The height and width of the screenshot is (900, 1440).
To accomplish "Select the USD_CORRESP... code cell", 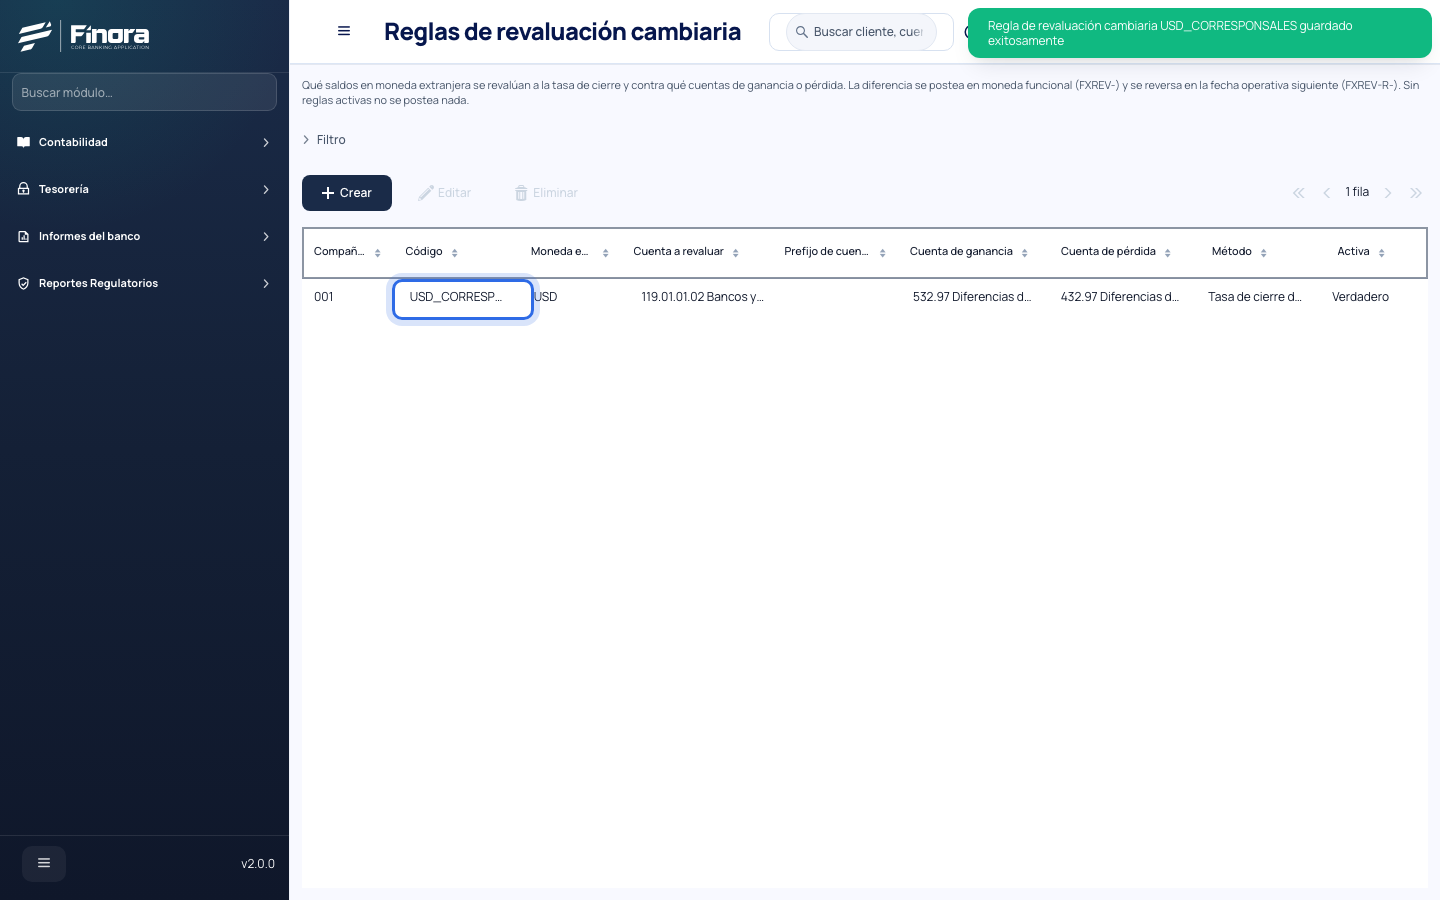I will [x=463, y=299].
